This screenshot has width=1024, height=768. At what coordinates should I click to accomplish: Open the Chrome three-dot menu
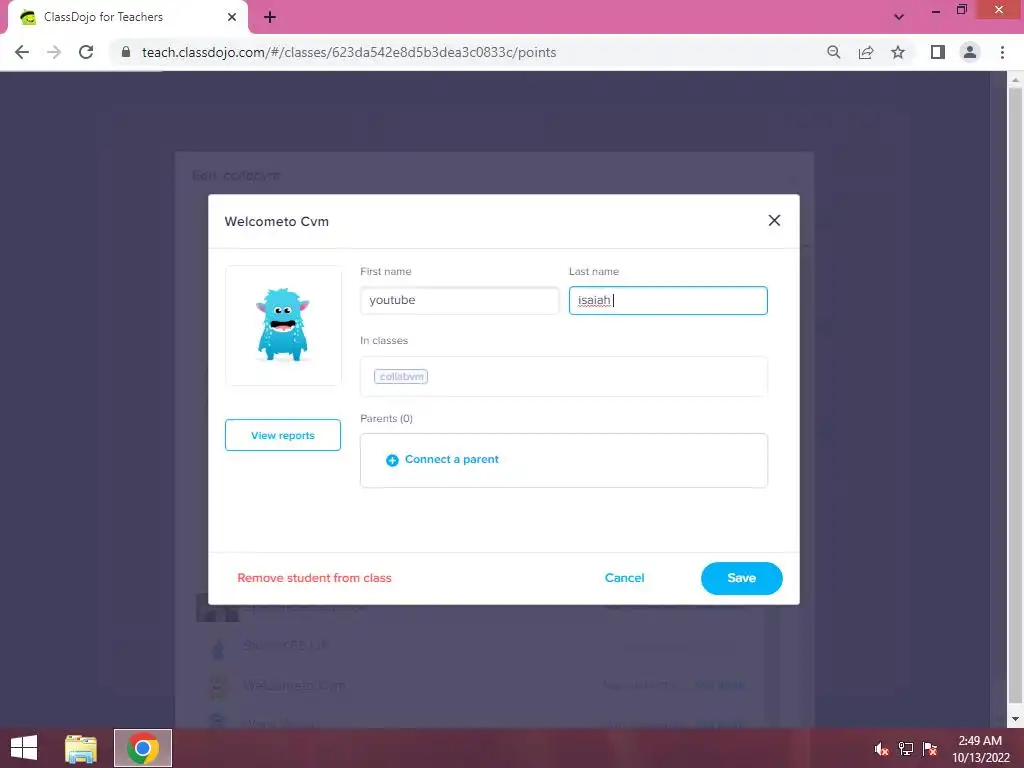pos(1002,52)
